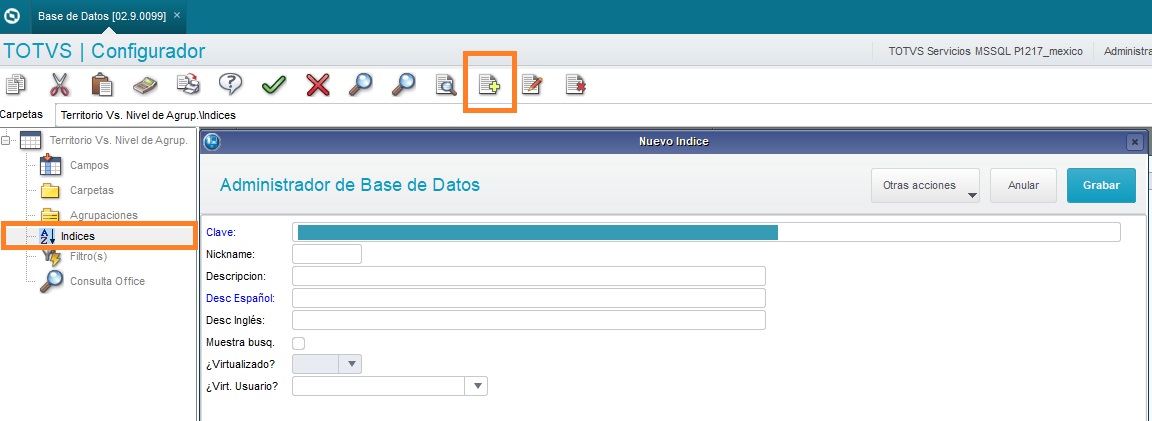This screenshot has height=421, width=1152.
Task: Click the Desc Inglés input field
Action: (529, 320)
